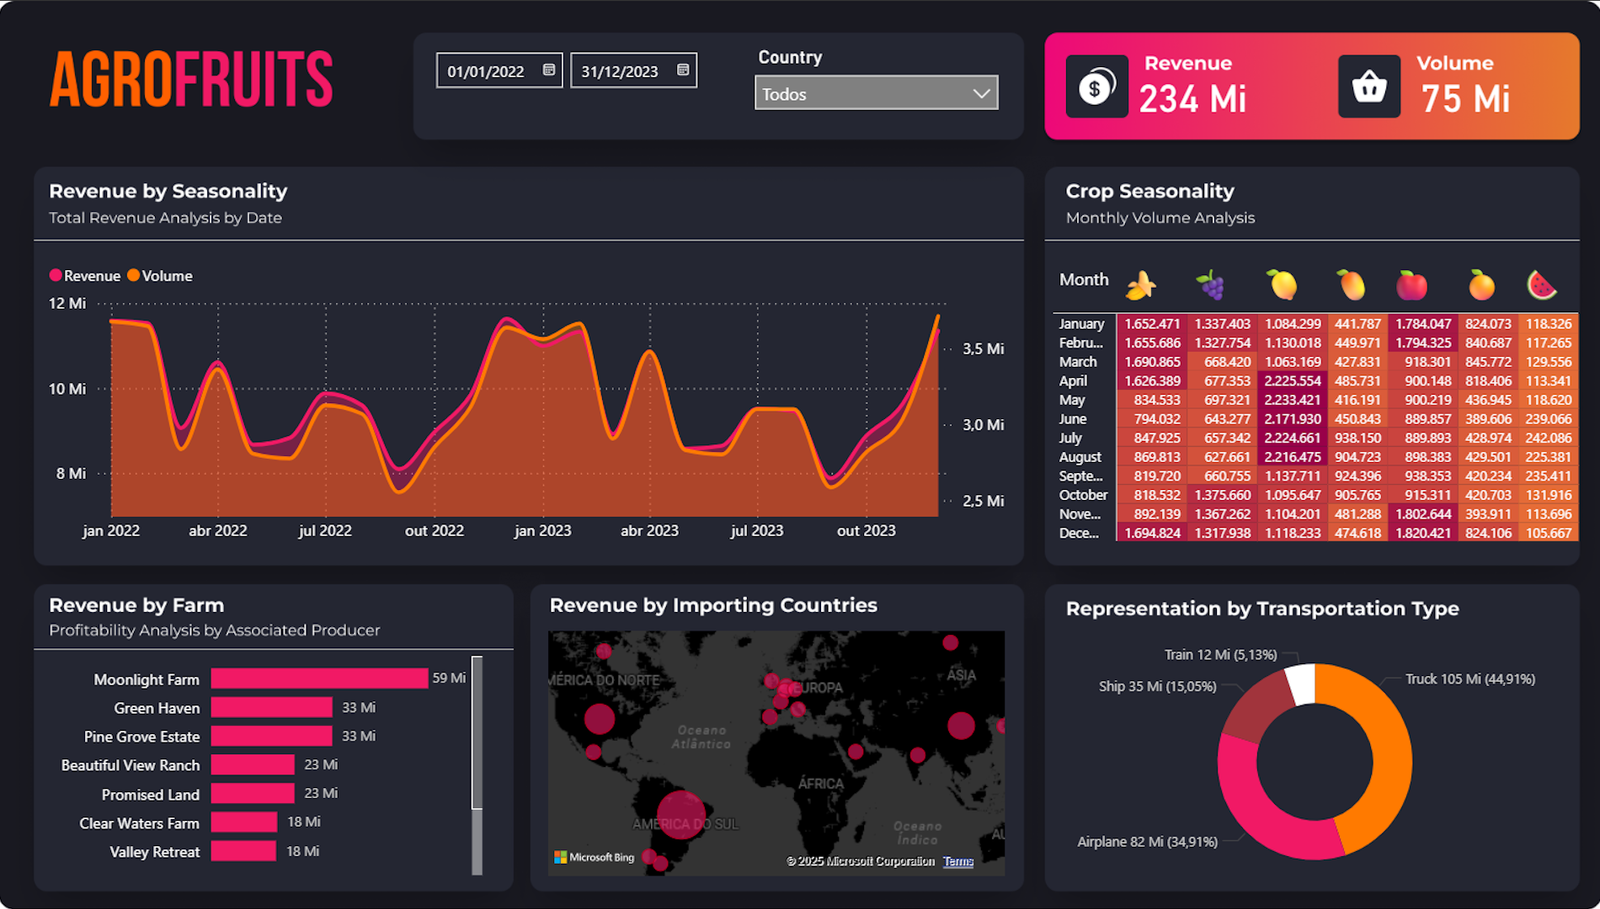Viewport: 1600px width, 909px height.
Task: Click the start date field 01/01/2022
Action: click(487, 71)
